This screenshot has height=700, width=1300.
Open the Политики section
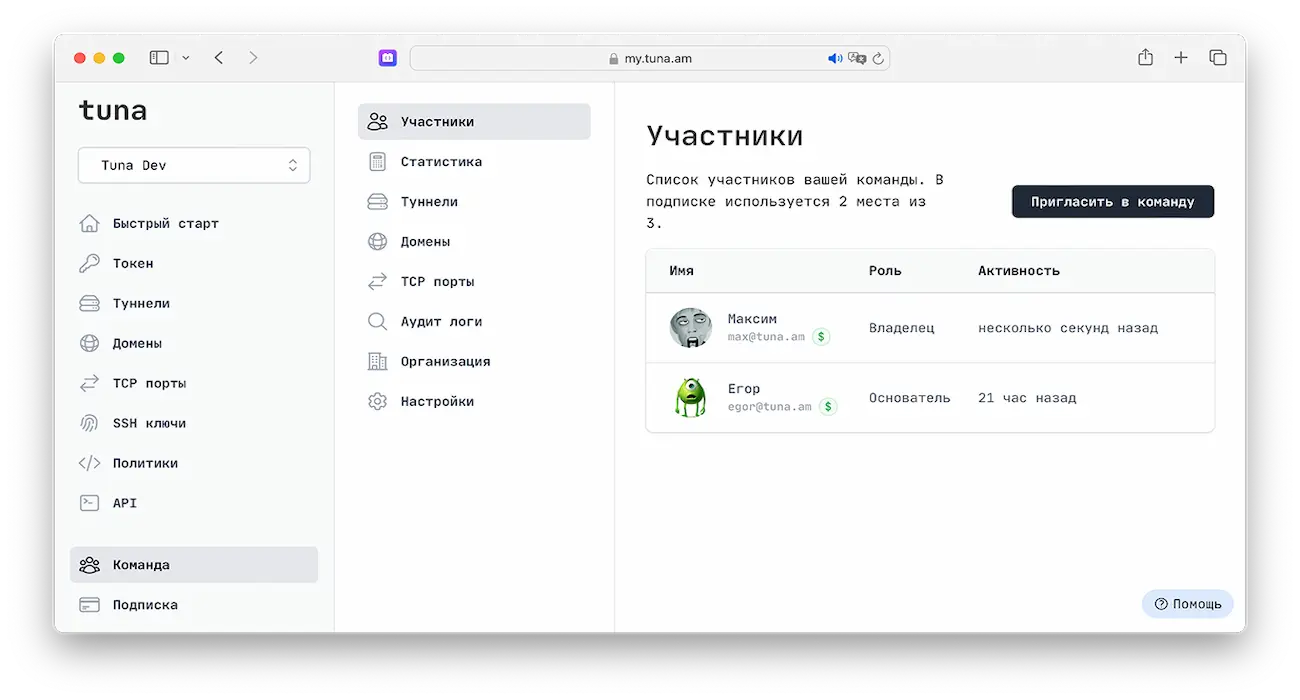pyautogui.click(x=139, y=463)
